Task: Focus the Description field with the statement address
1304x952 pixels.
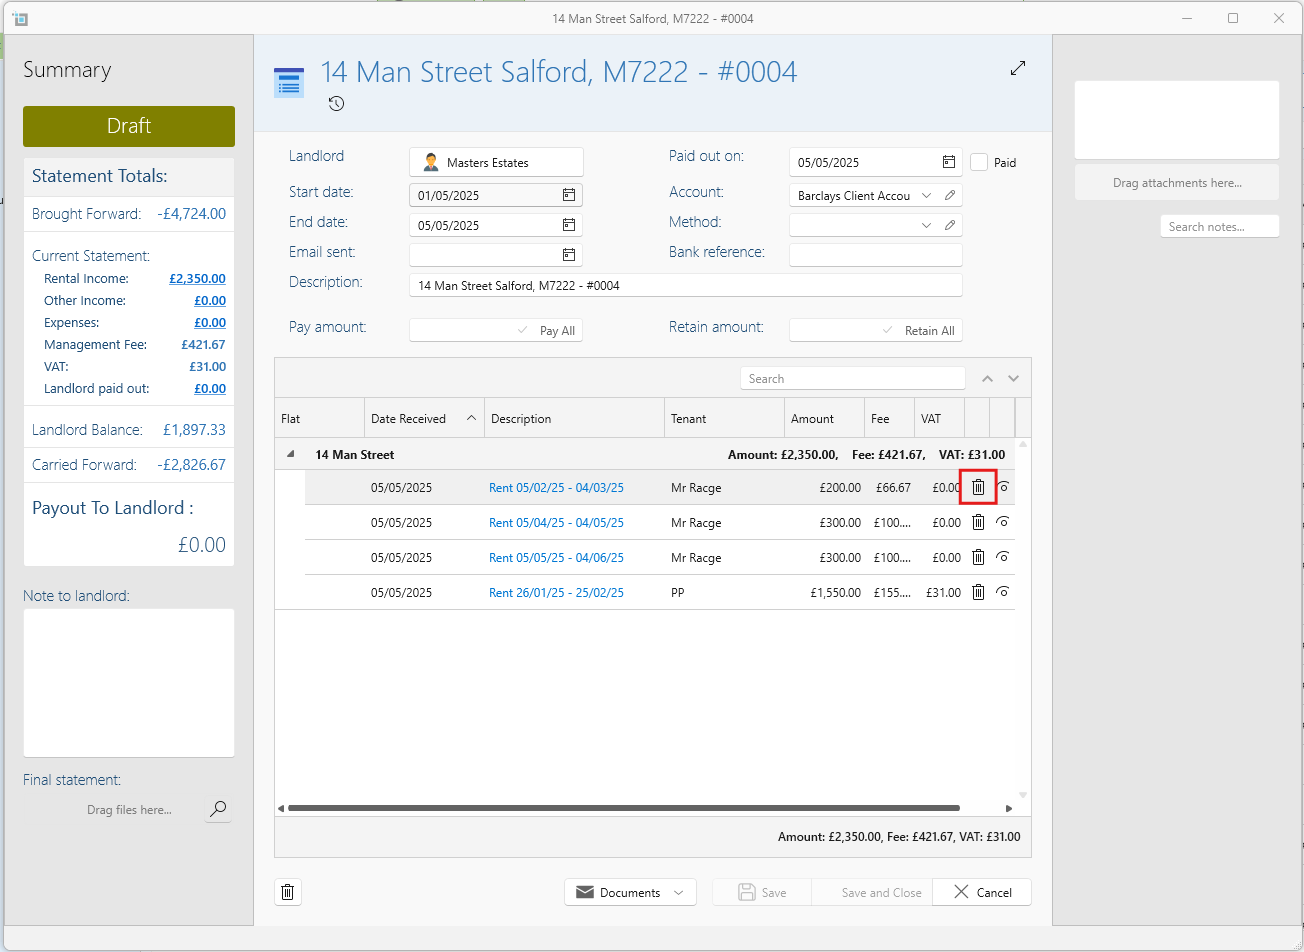Action: coord(686,286)
